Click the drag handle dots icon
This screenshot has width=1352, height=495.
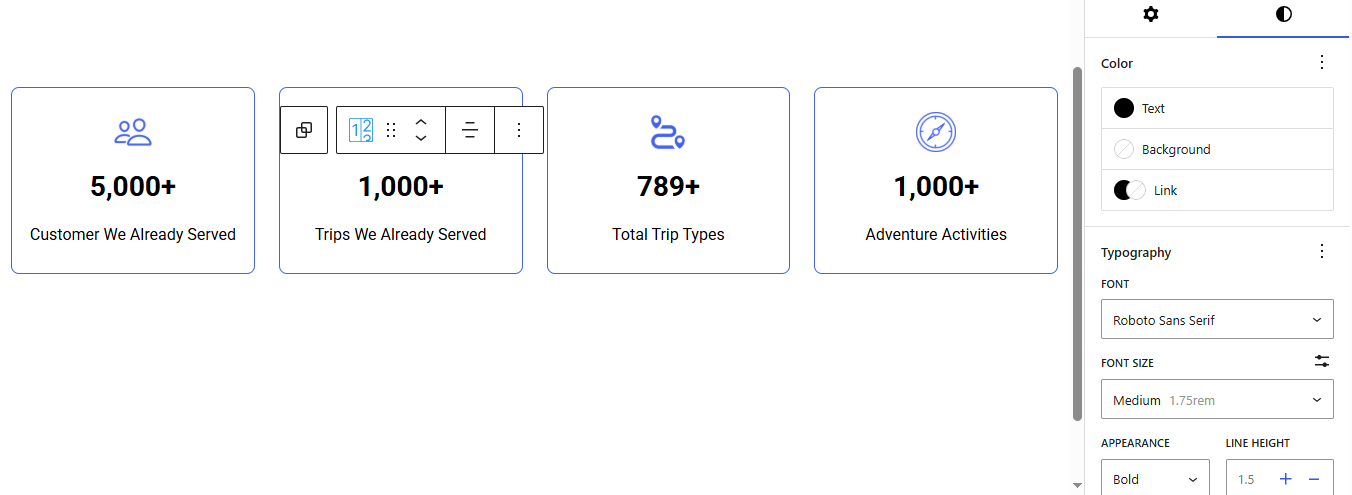[391, 130]
